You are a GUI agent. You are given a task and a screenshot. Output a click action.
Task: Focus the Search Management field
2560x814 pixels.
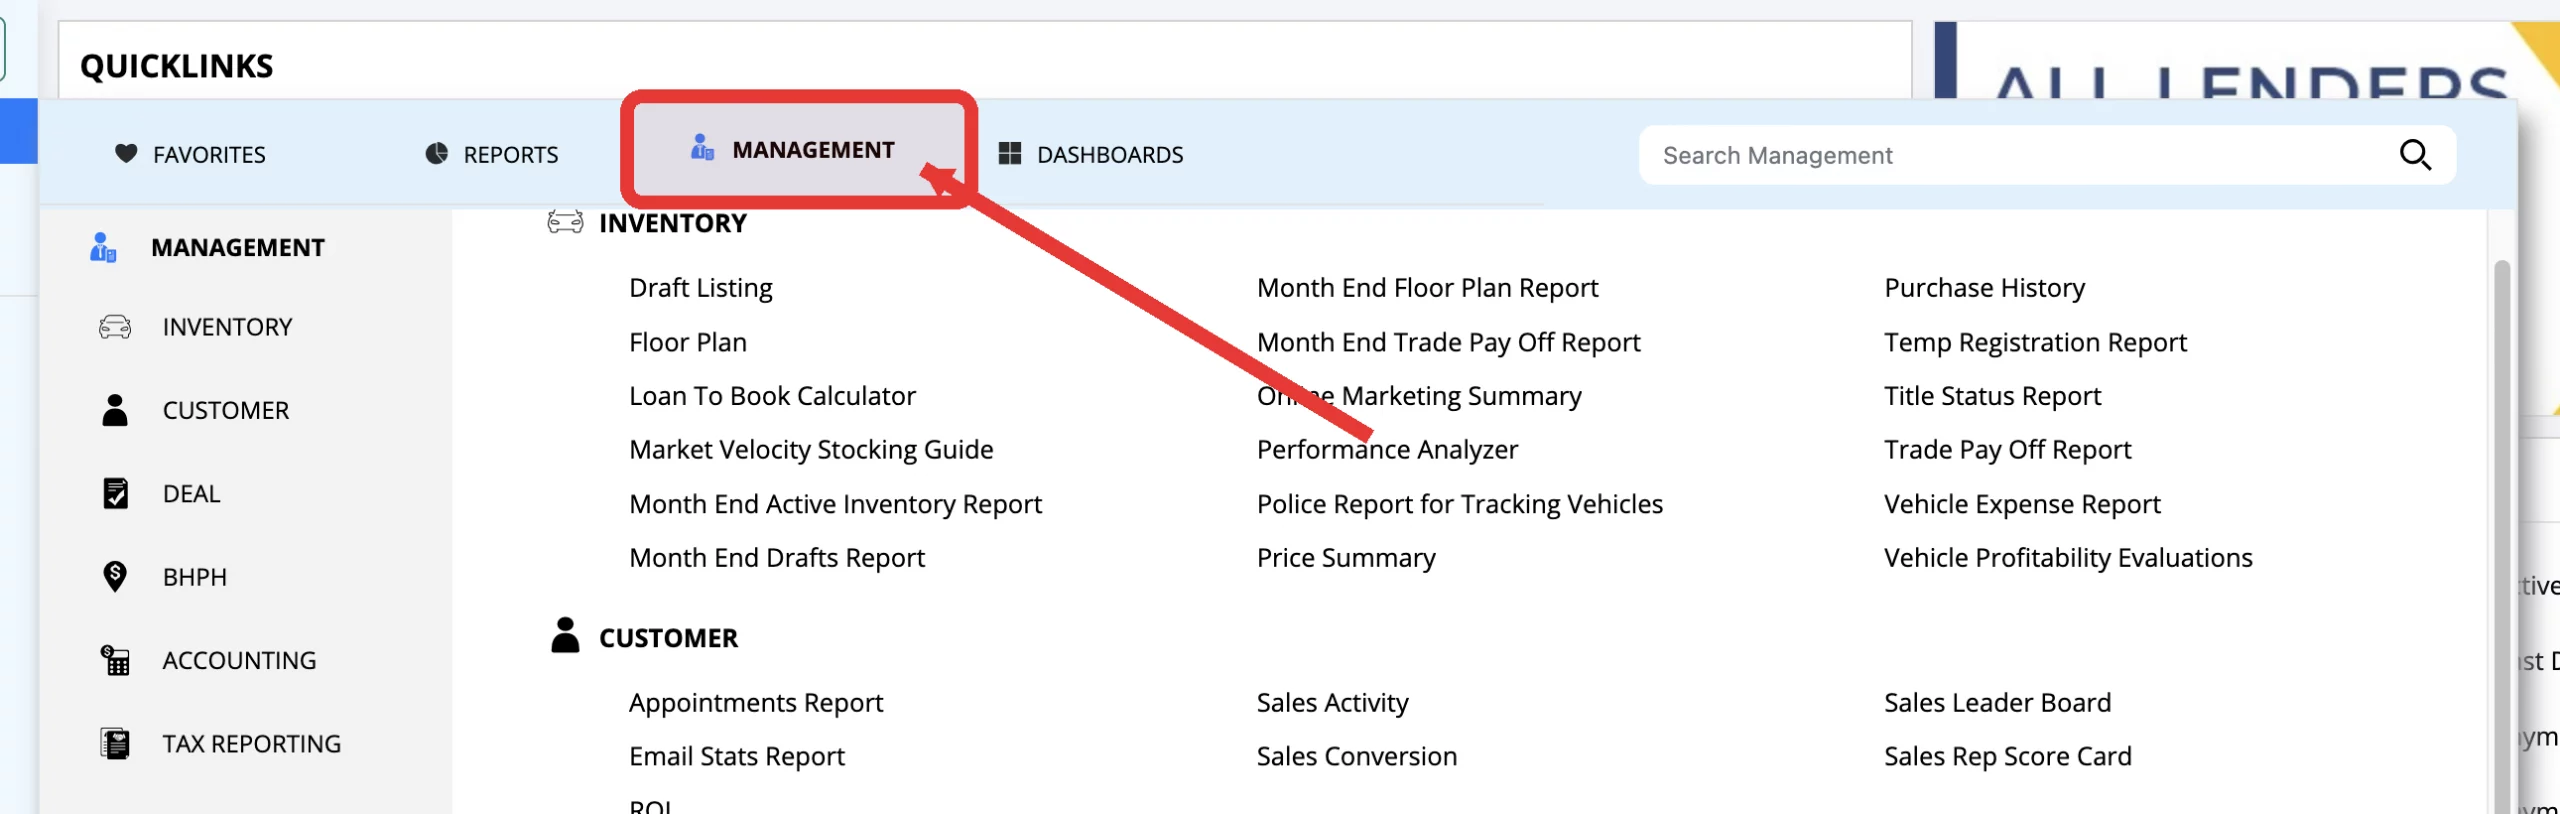tap(2046, 155)
